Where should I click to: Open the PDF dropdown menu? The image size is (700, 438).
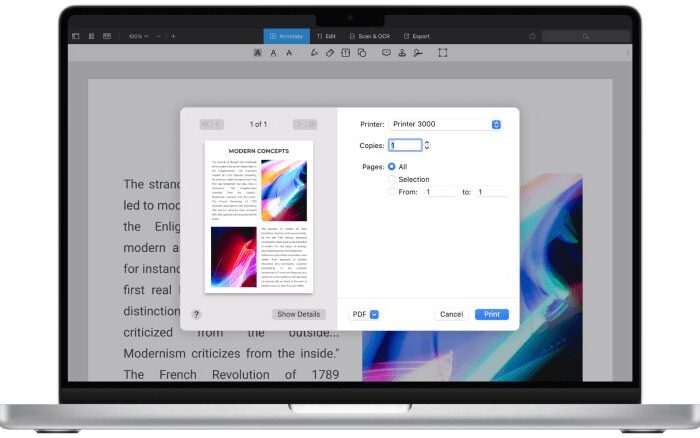pyautogui.click(x=365, y=314)
